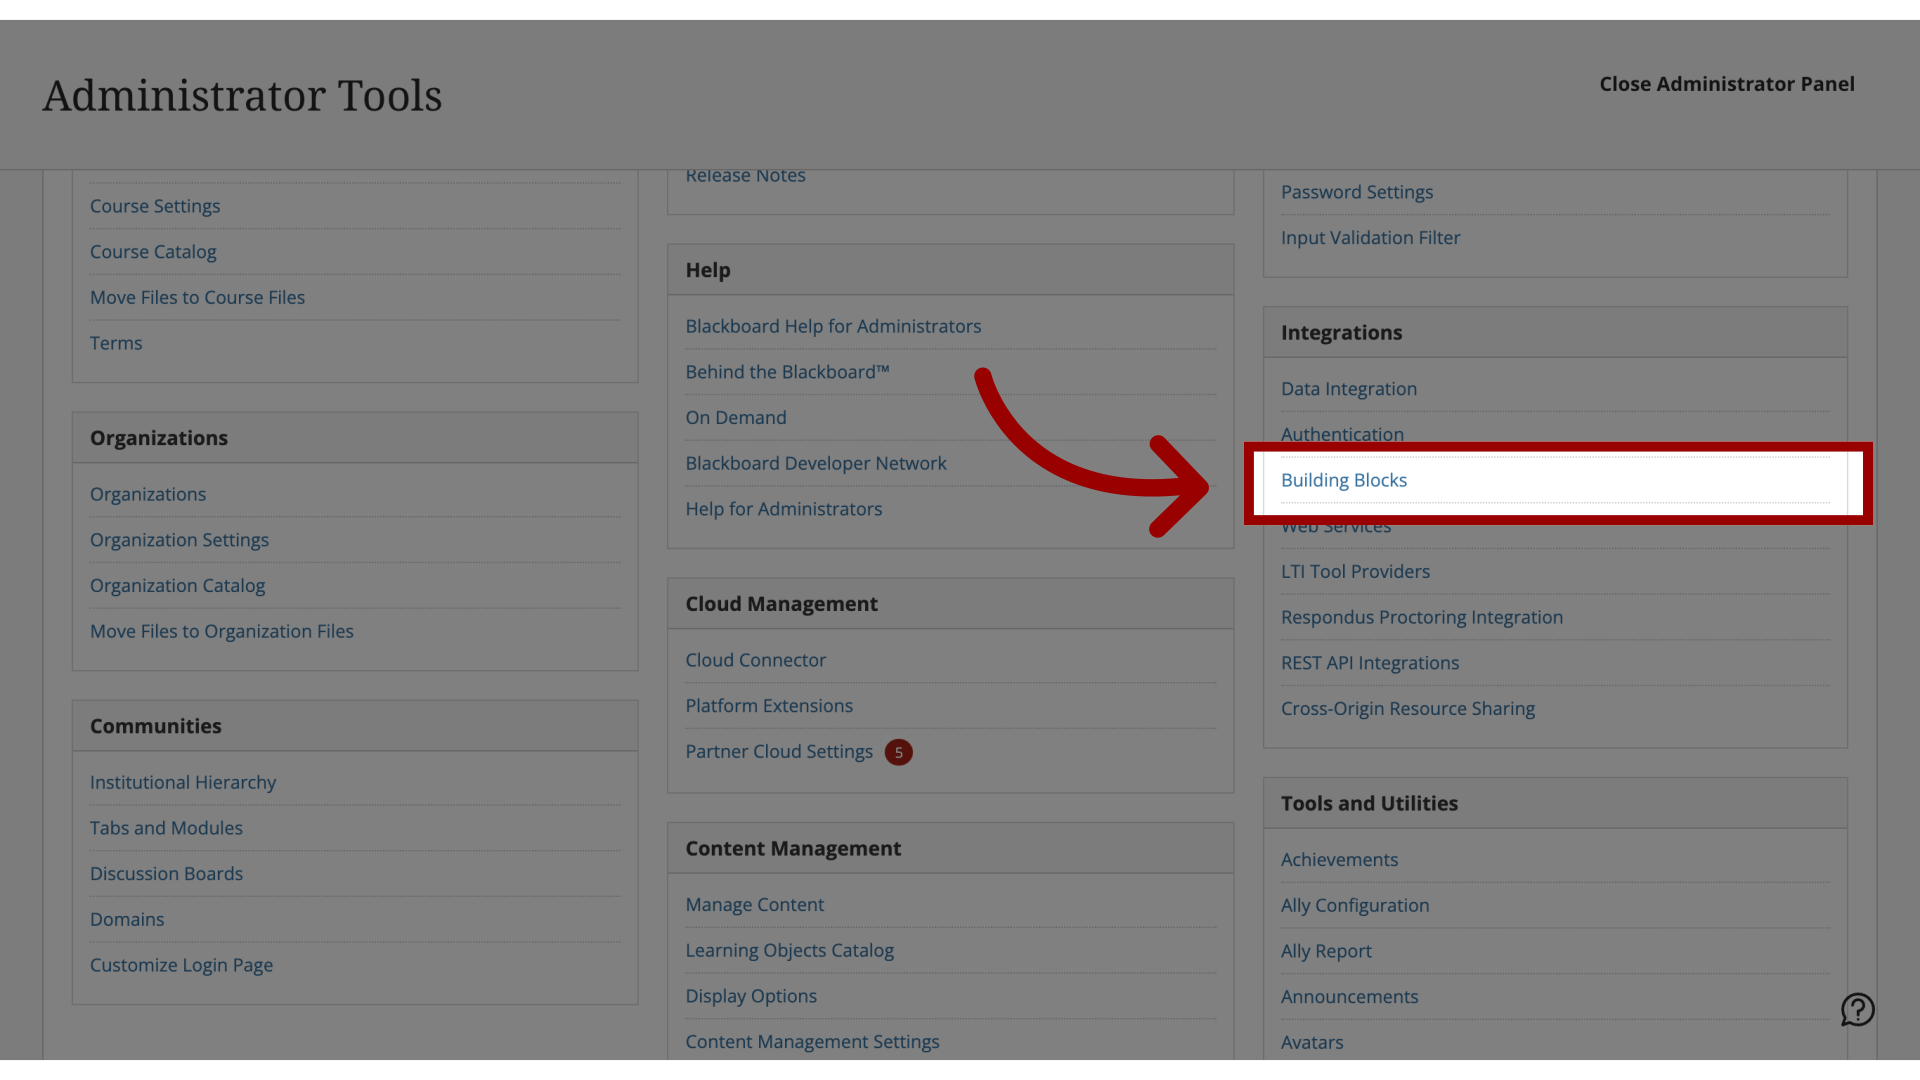Click the LTI Tool Providers link
This screenshot has width=1920, height=1080.
coord(1354,571)
